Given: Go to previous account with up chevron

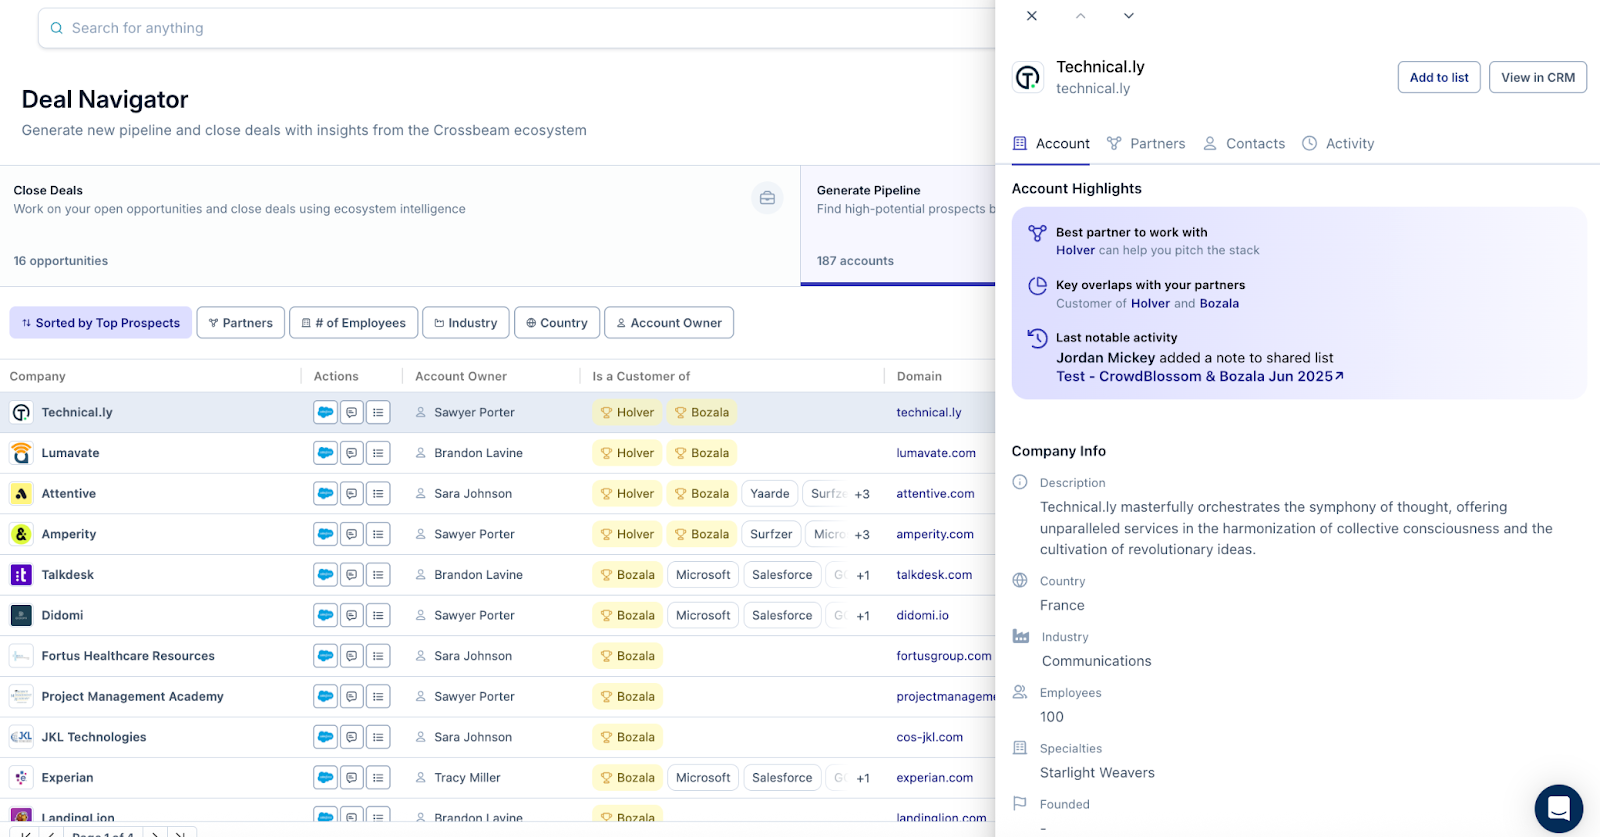Looking at the screenshot, I should coord(1080,16).
